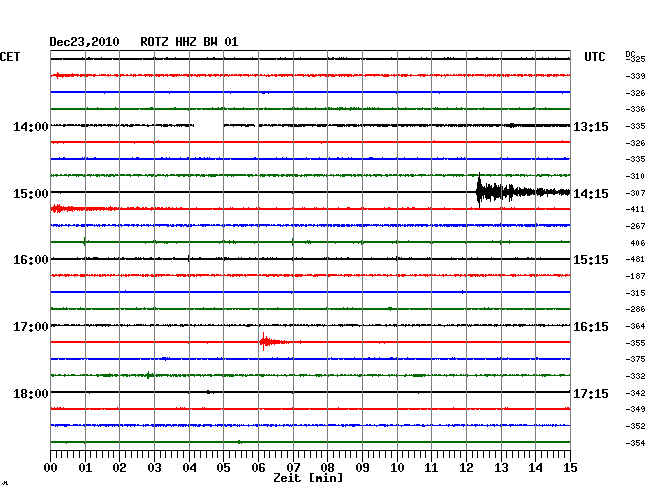This screenshot has height=494, width=650.
Task: Click minute tick label 09
Action: click(362, 468)
